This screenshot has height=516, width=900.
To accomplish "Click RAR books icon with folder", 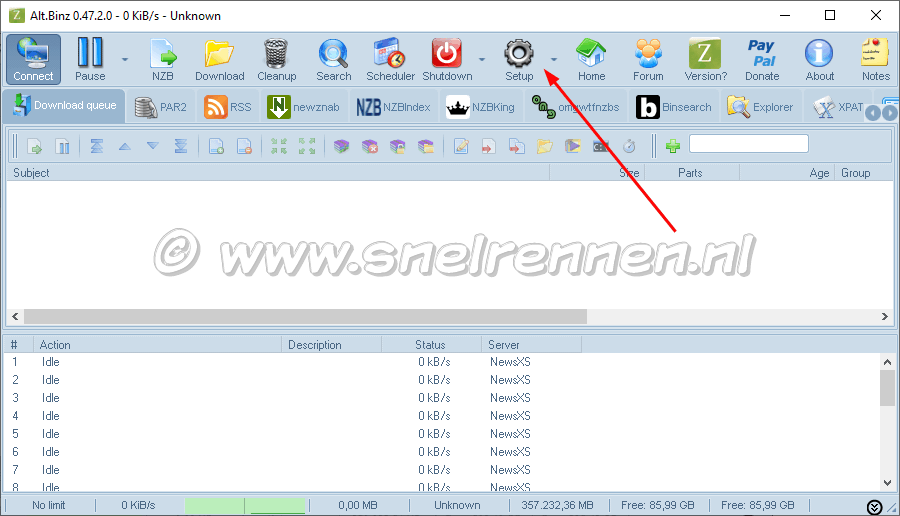I will point(426,146).
